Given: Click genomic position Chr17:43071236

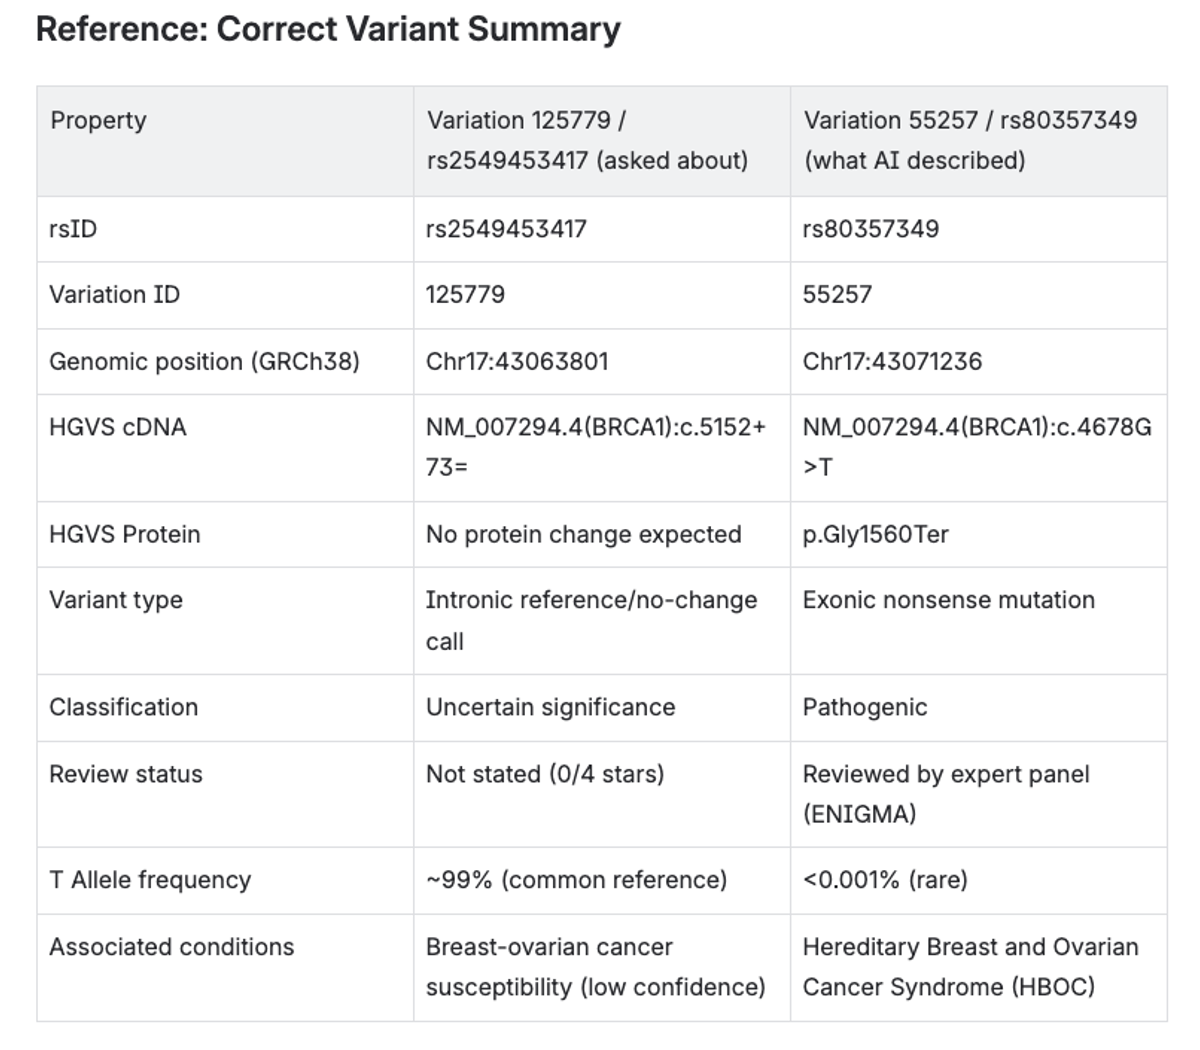Looking at the screenshot, I should tap(892, 361).
